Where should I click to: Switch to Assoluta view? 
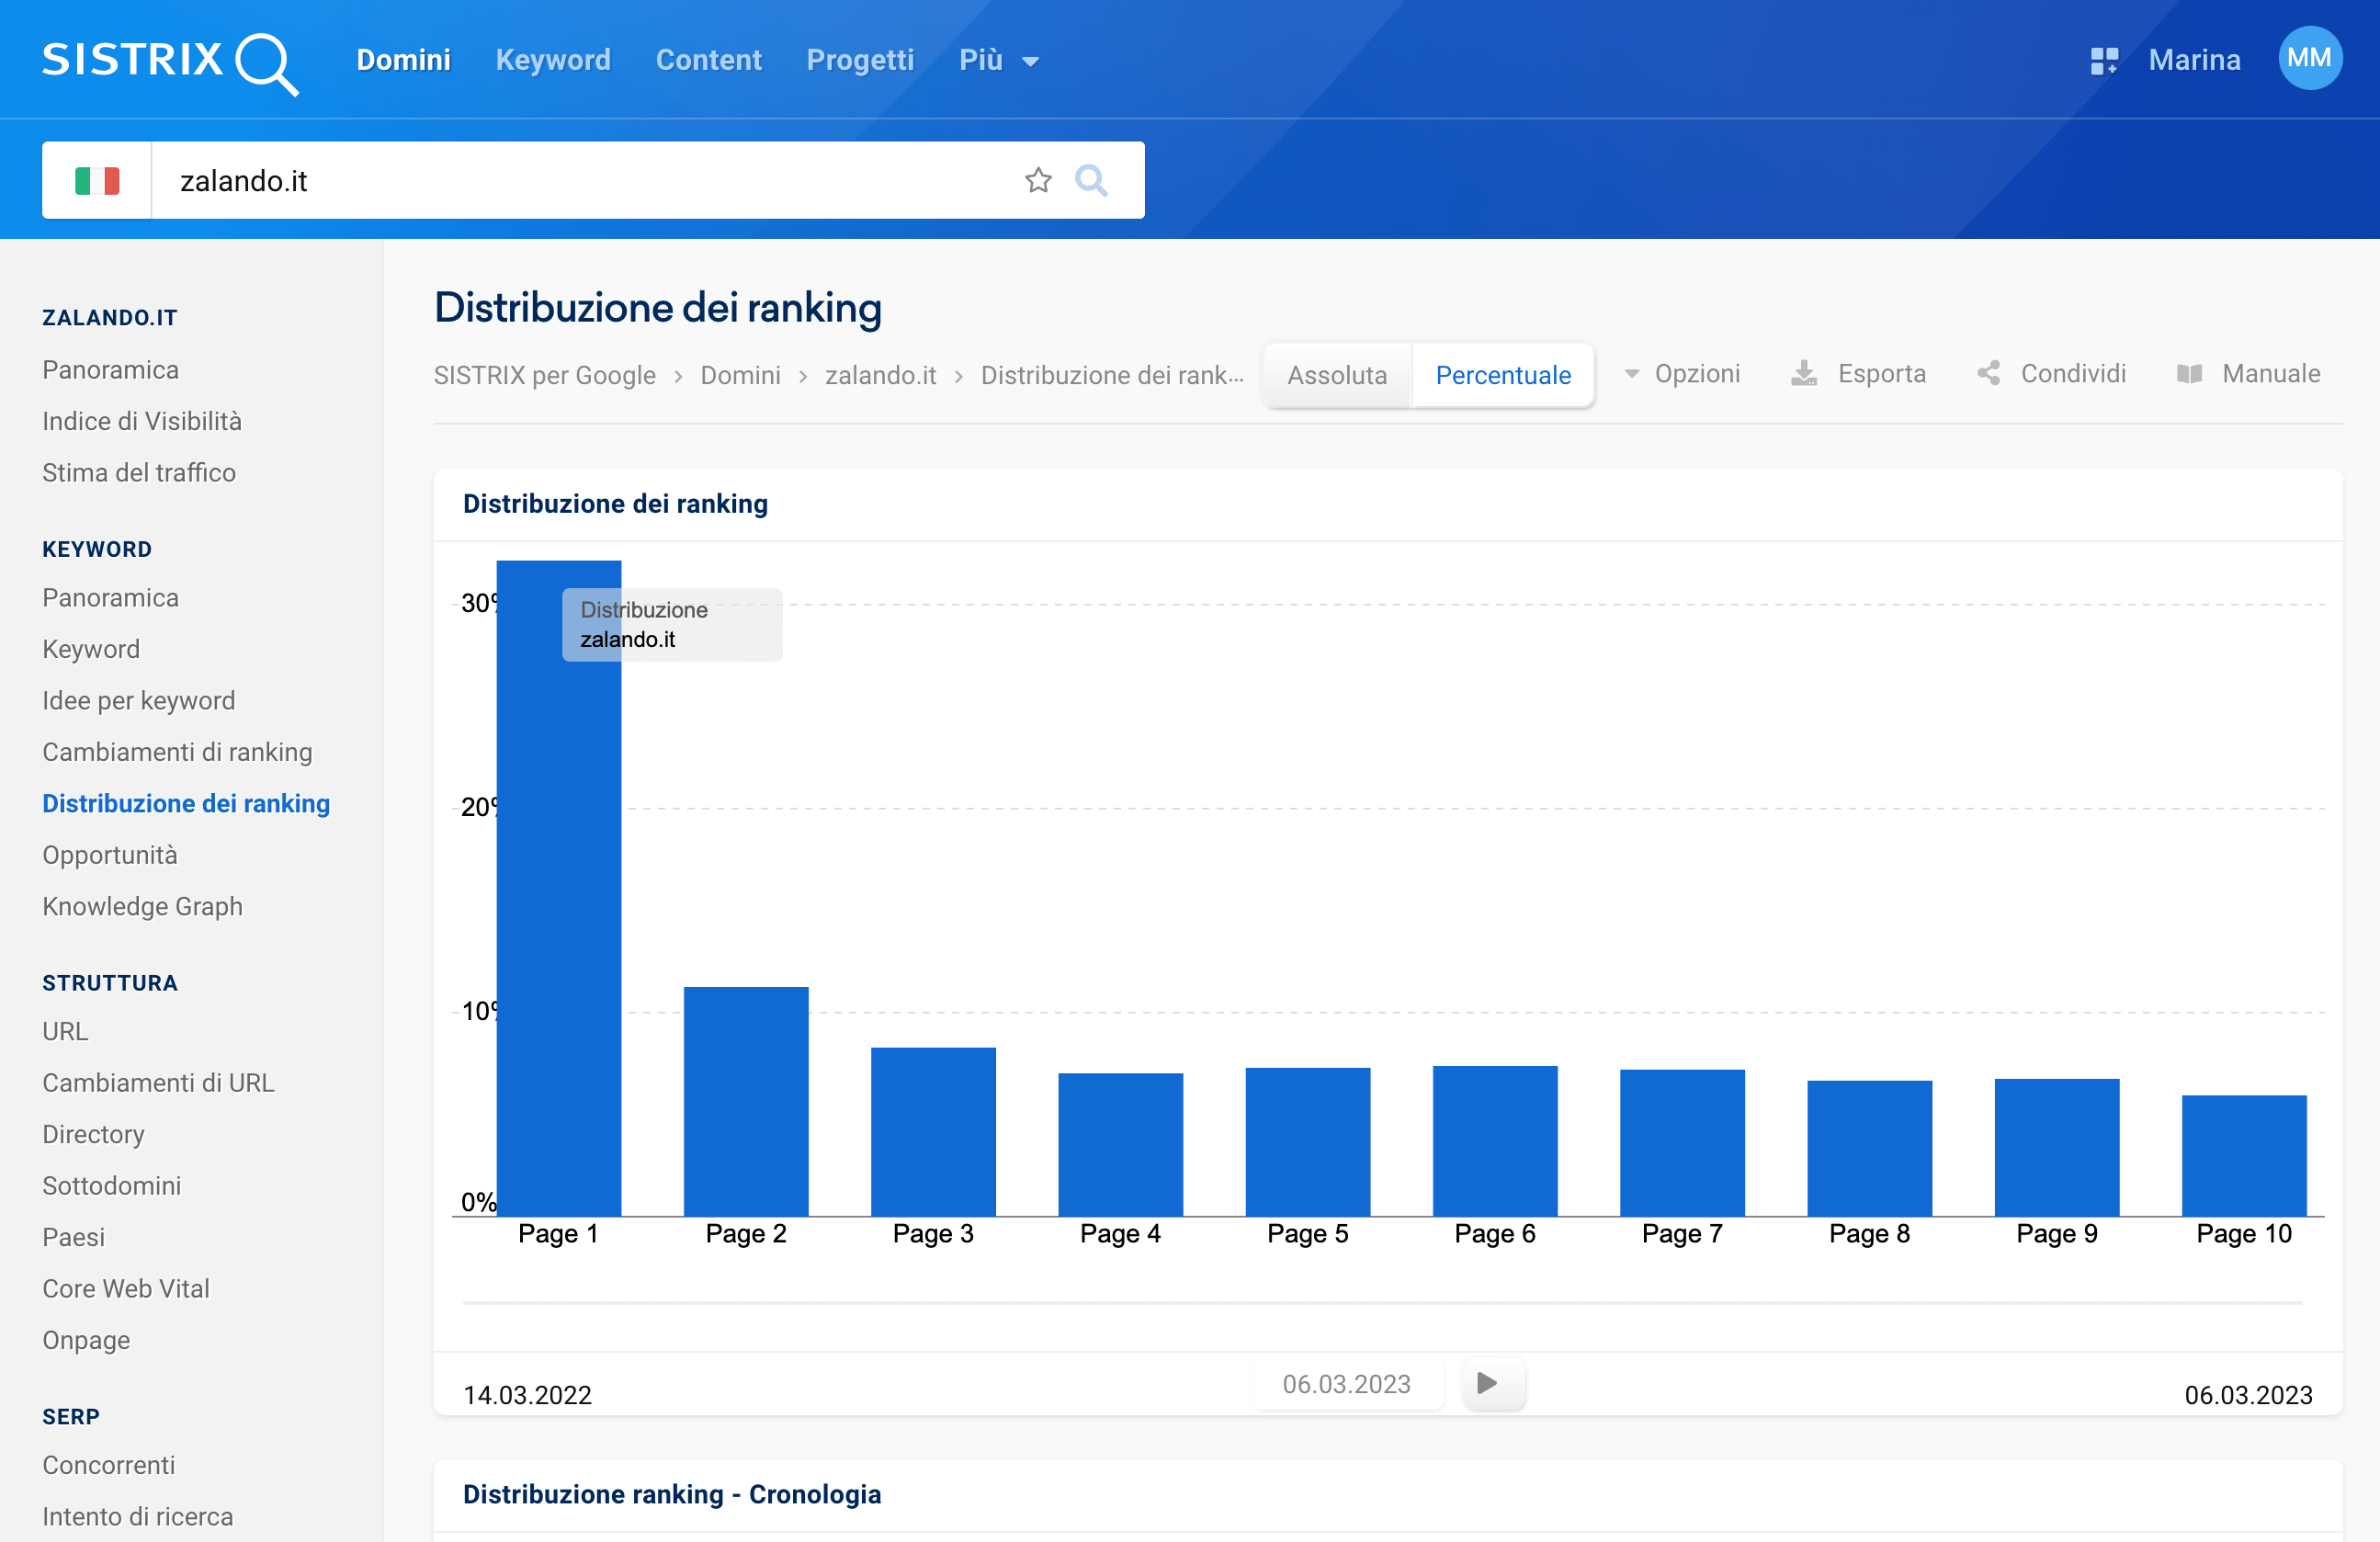[1336, 375]
